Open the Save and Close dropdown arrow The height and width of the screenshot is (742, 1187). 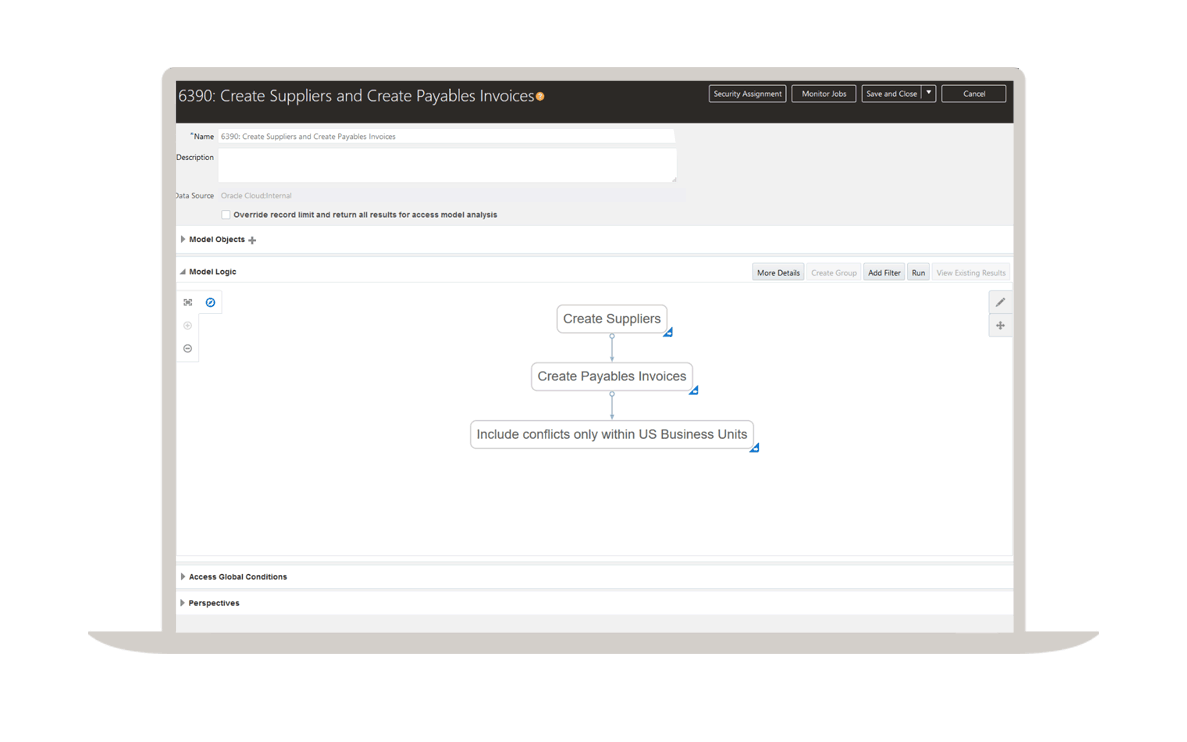[929, 94]
